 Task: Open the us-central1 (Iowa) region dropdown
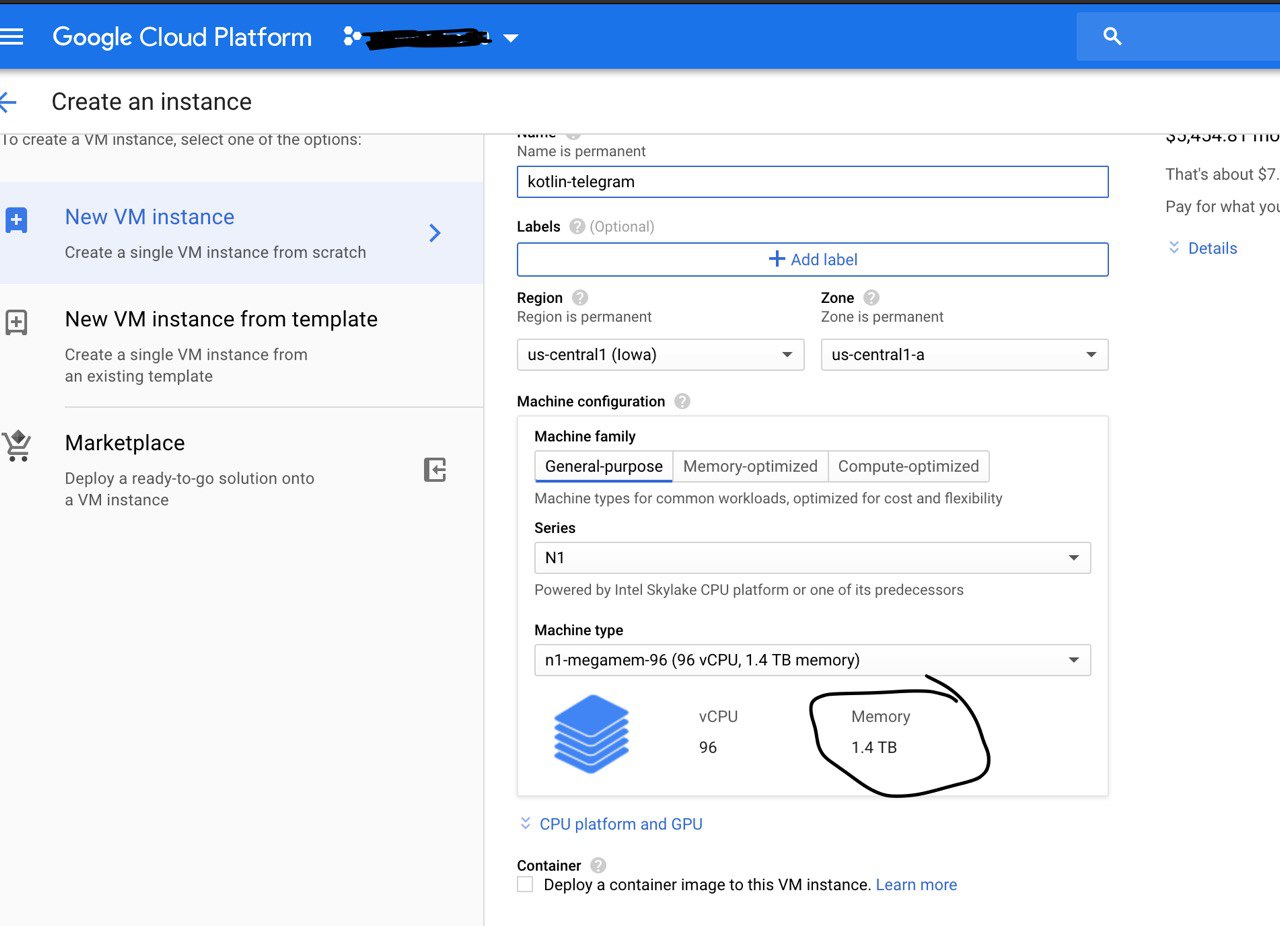660,355
